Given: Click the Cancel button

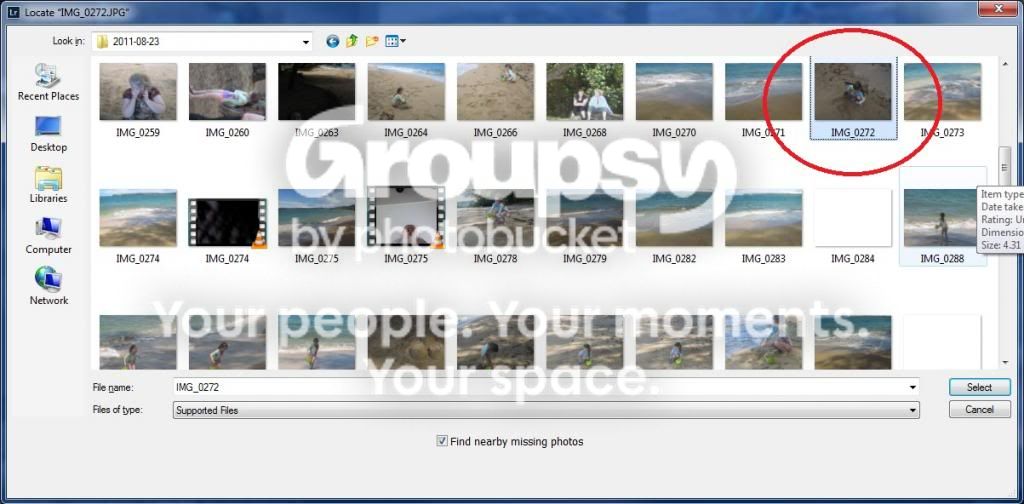Looking at the screenshot, I should 980,410.
